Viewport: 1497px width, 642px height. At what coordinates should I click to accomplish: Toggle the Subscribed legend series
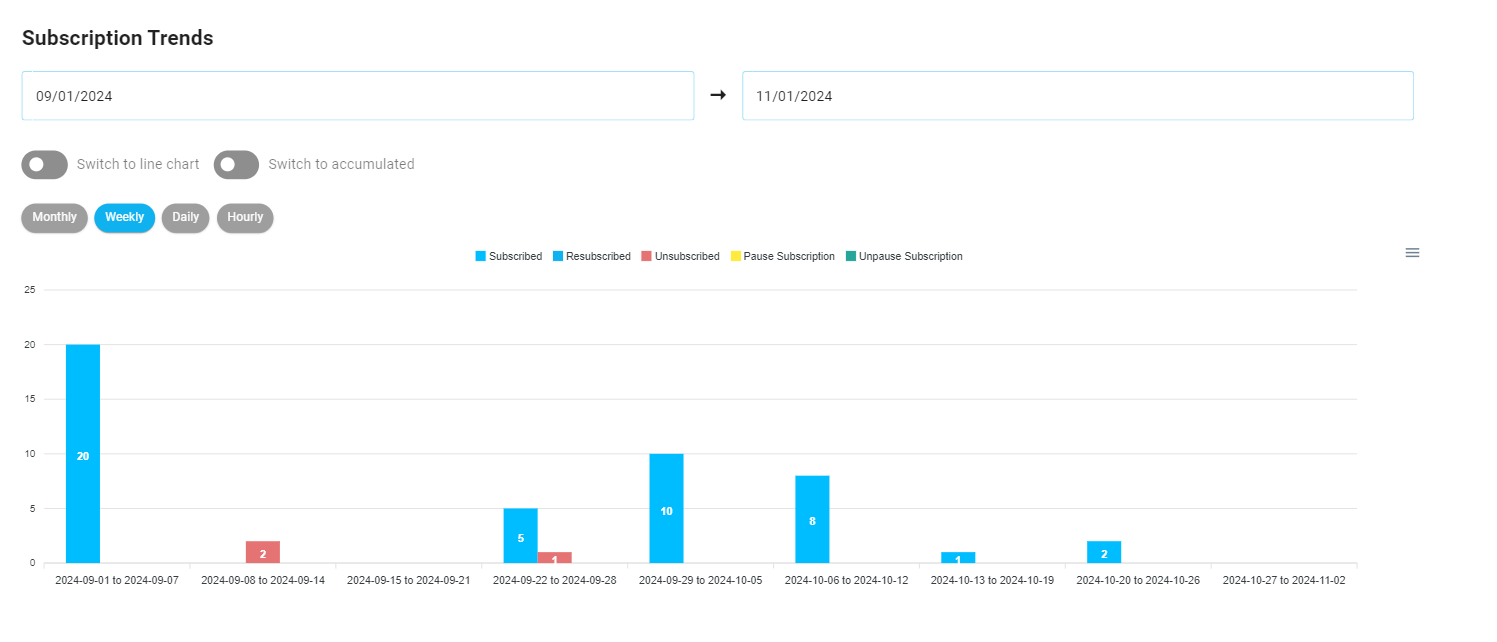click(508, 257)
